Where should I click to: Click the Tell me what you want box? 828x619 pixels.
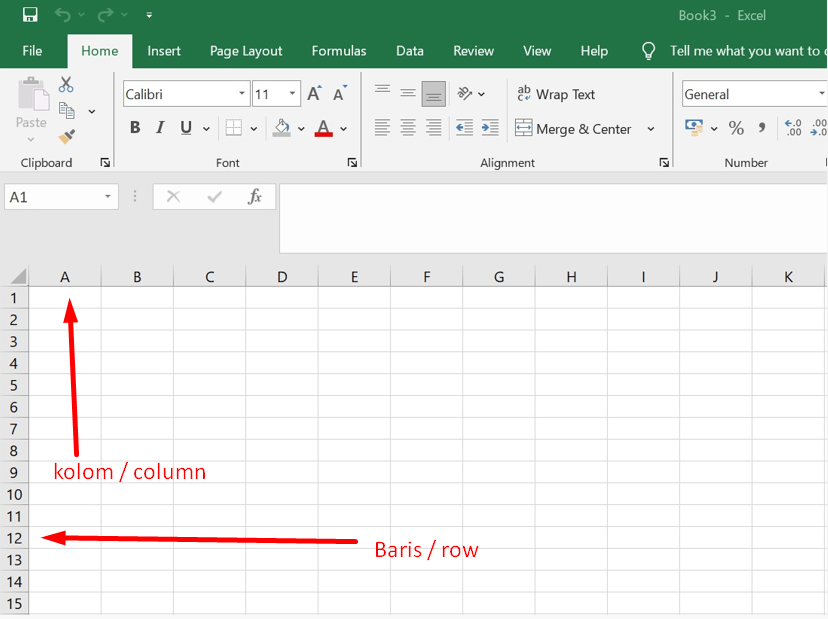[x=745, y=51]
